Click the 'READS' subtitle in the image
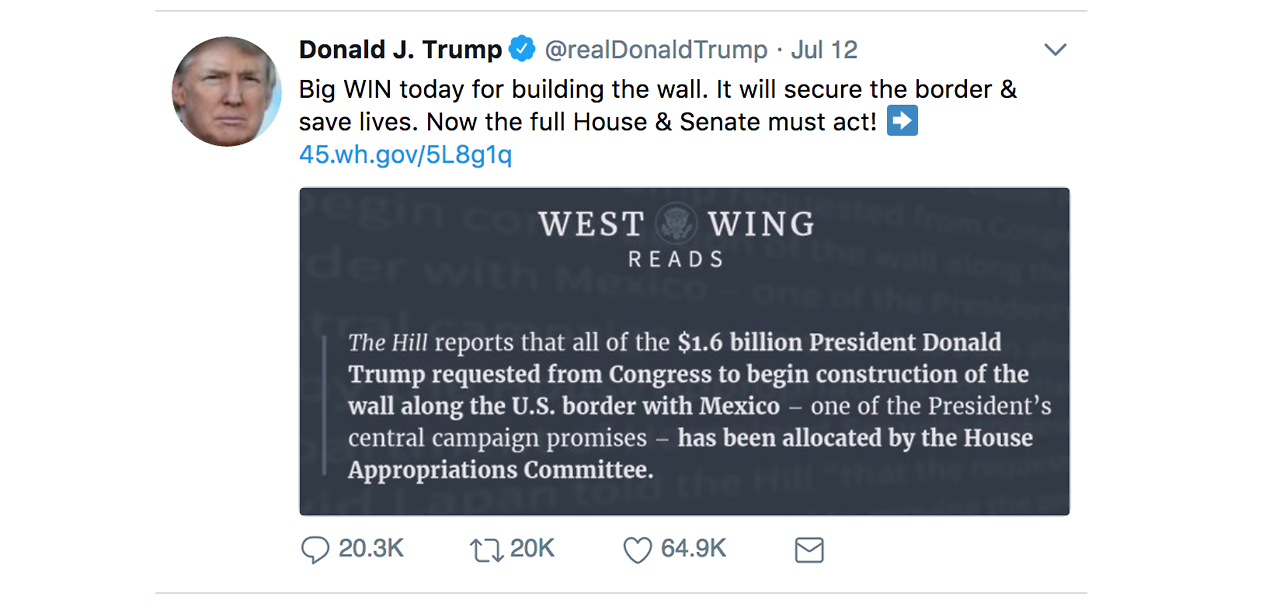 [675, 259]
